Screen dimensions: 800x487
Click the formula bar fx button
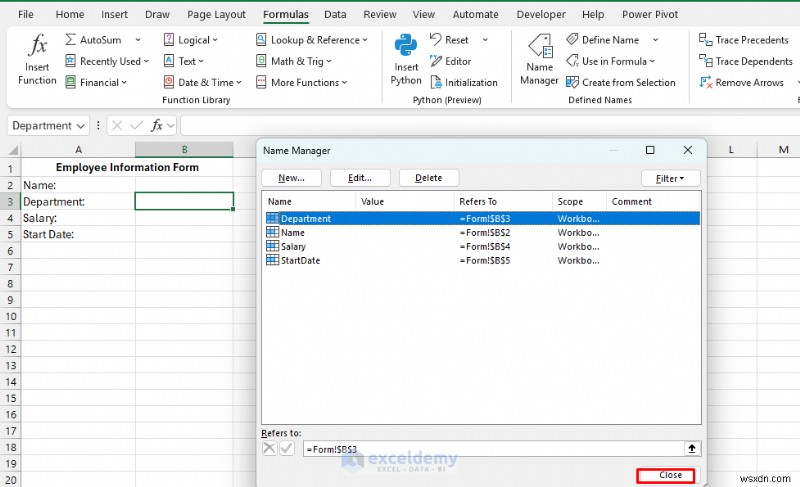coord(156,125)
